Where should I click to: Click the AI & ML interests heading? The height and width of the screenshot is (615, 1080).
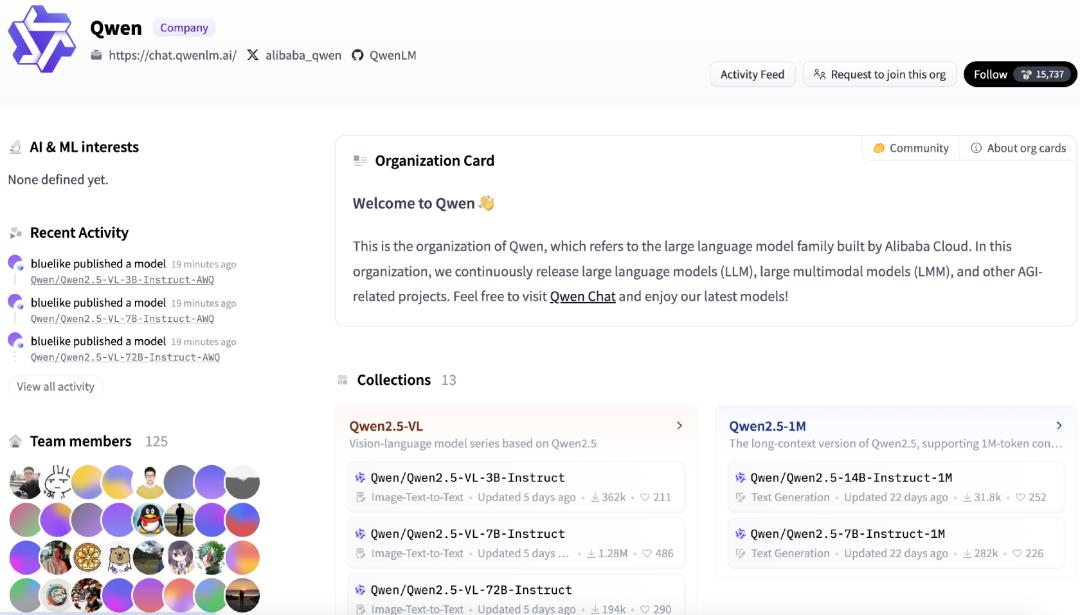pos(84,147)
